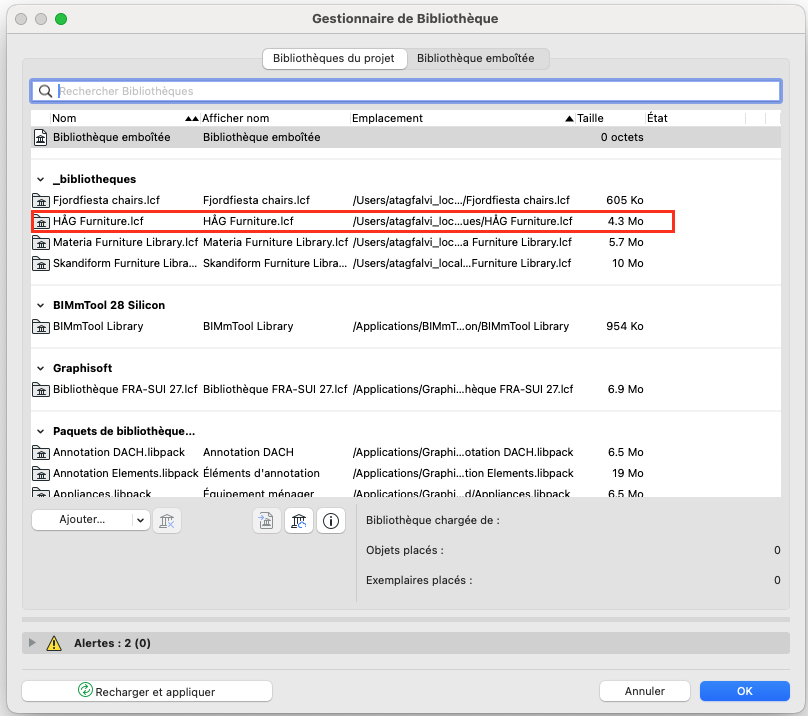Click the library icon of Fjordfiesta chairs.lcf row
Image resolution: width=808 pixels, height=716 pixels.
click(41, 201)
